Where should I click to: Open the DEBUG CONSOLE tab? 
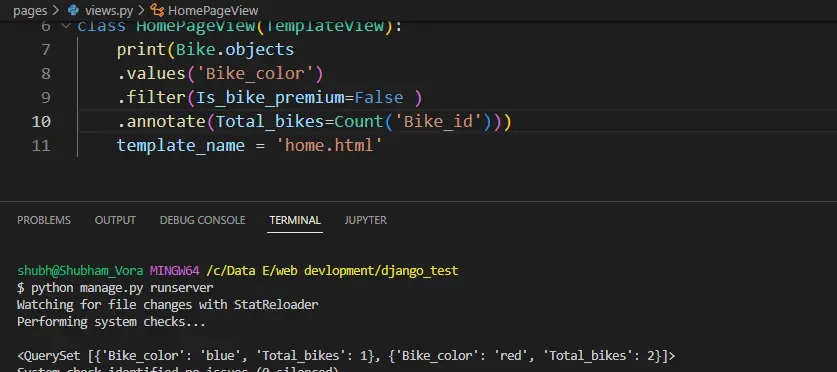coord(202,220)
